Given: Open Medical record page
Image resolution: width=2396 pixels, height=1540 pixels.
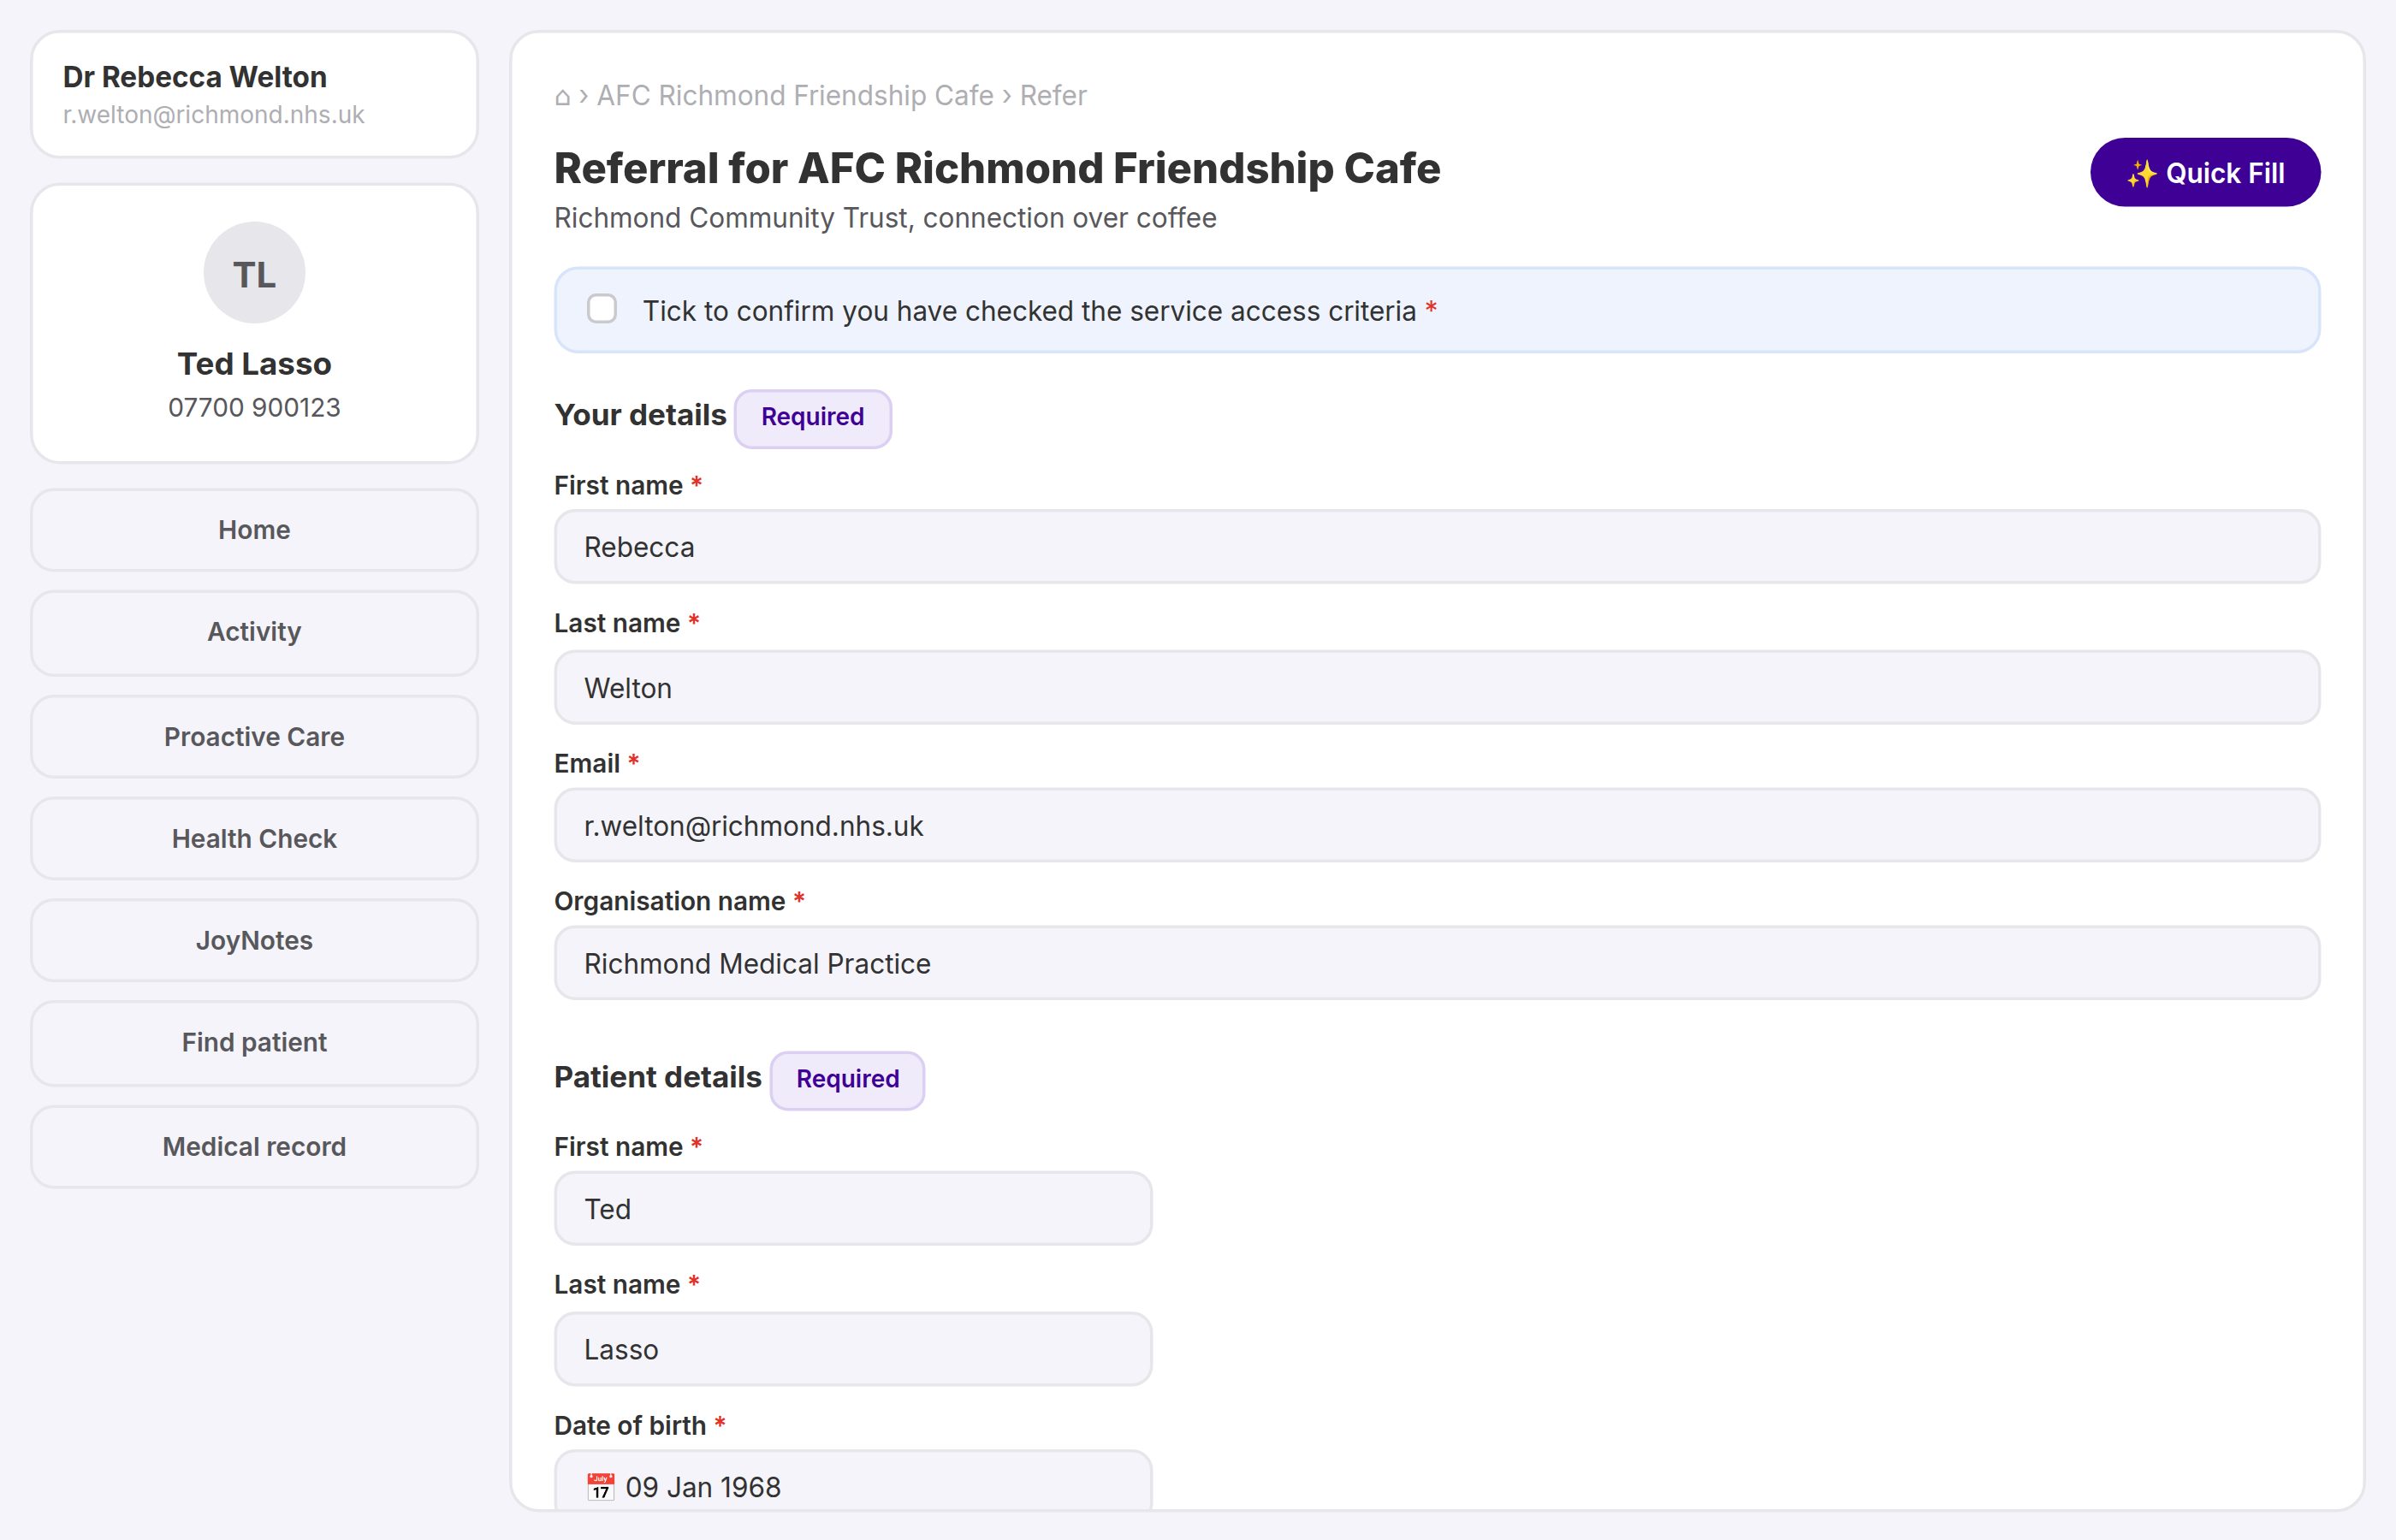Looking at the screenshot, I should tap(254, 1147).
